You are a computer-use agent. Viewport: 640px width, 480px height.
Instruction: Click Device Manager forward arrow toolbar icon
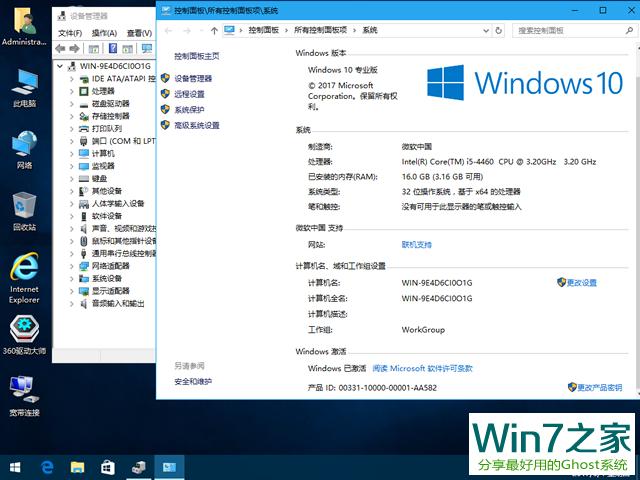pos(74,49)
